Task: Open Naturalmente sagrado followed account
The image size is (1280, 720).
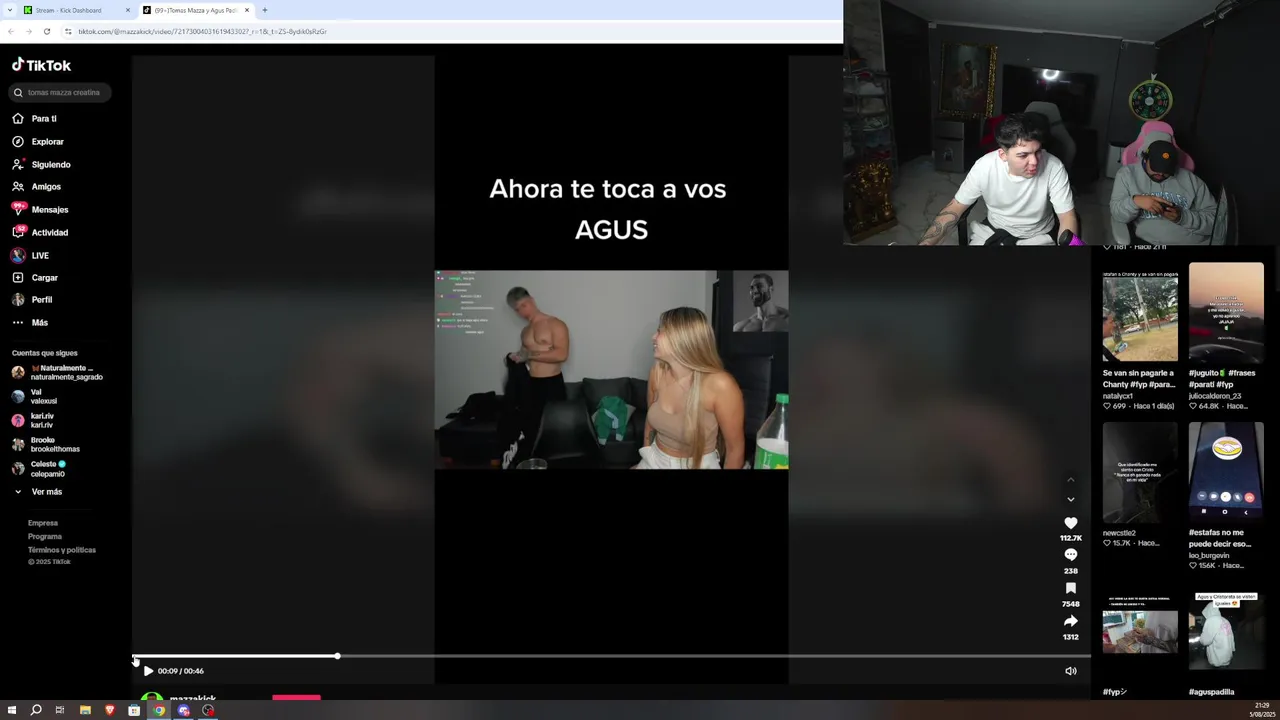Action: click(58, 372)
